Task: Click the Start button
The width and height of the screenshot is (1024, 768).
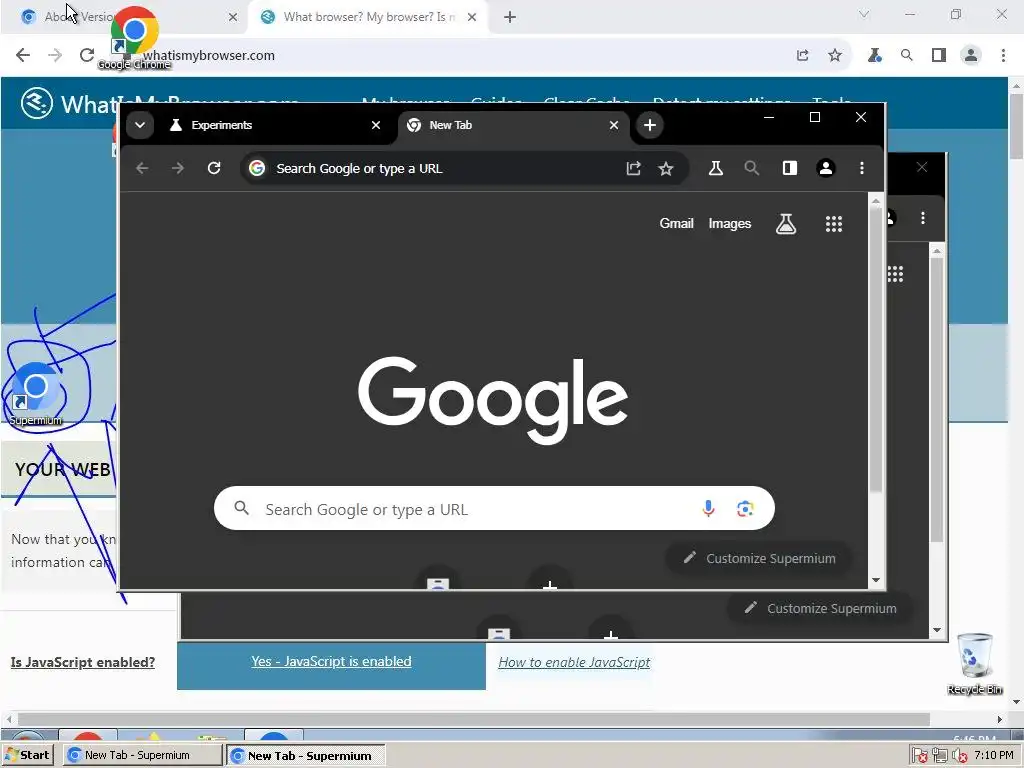Action: click(27, 755)
